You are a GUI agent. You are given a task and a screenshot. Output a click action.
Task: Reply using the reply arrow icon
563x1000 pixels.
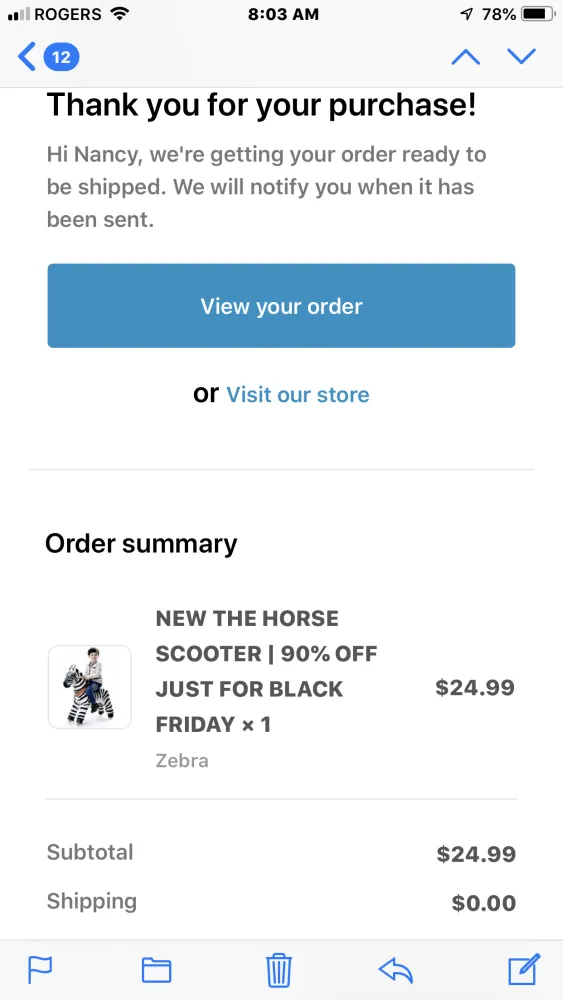[x=396, y=971]
